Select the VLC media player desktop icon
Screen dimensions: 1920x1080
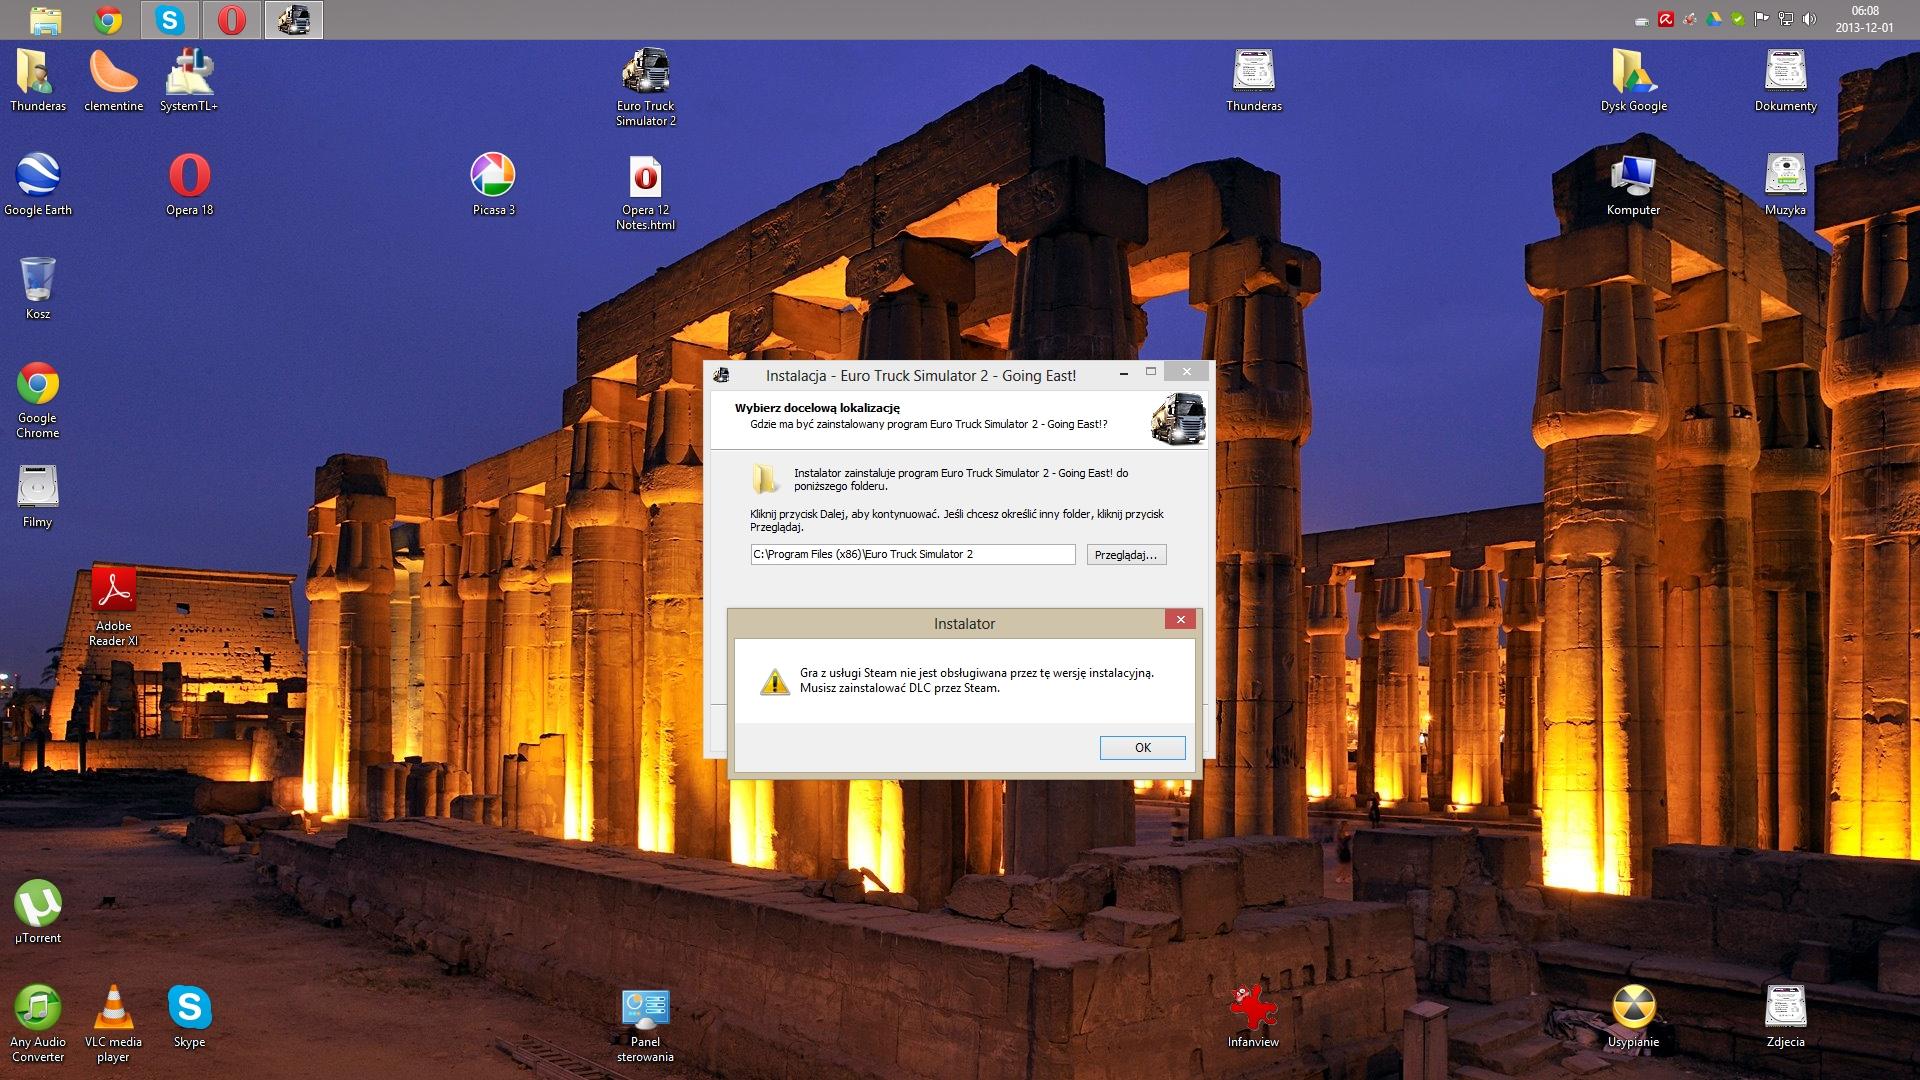point(113,1023)
